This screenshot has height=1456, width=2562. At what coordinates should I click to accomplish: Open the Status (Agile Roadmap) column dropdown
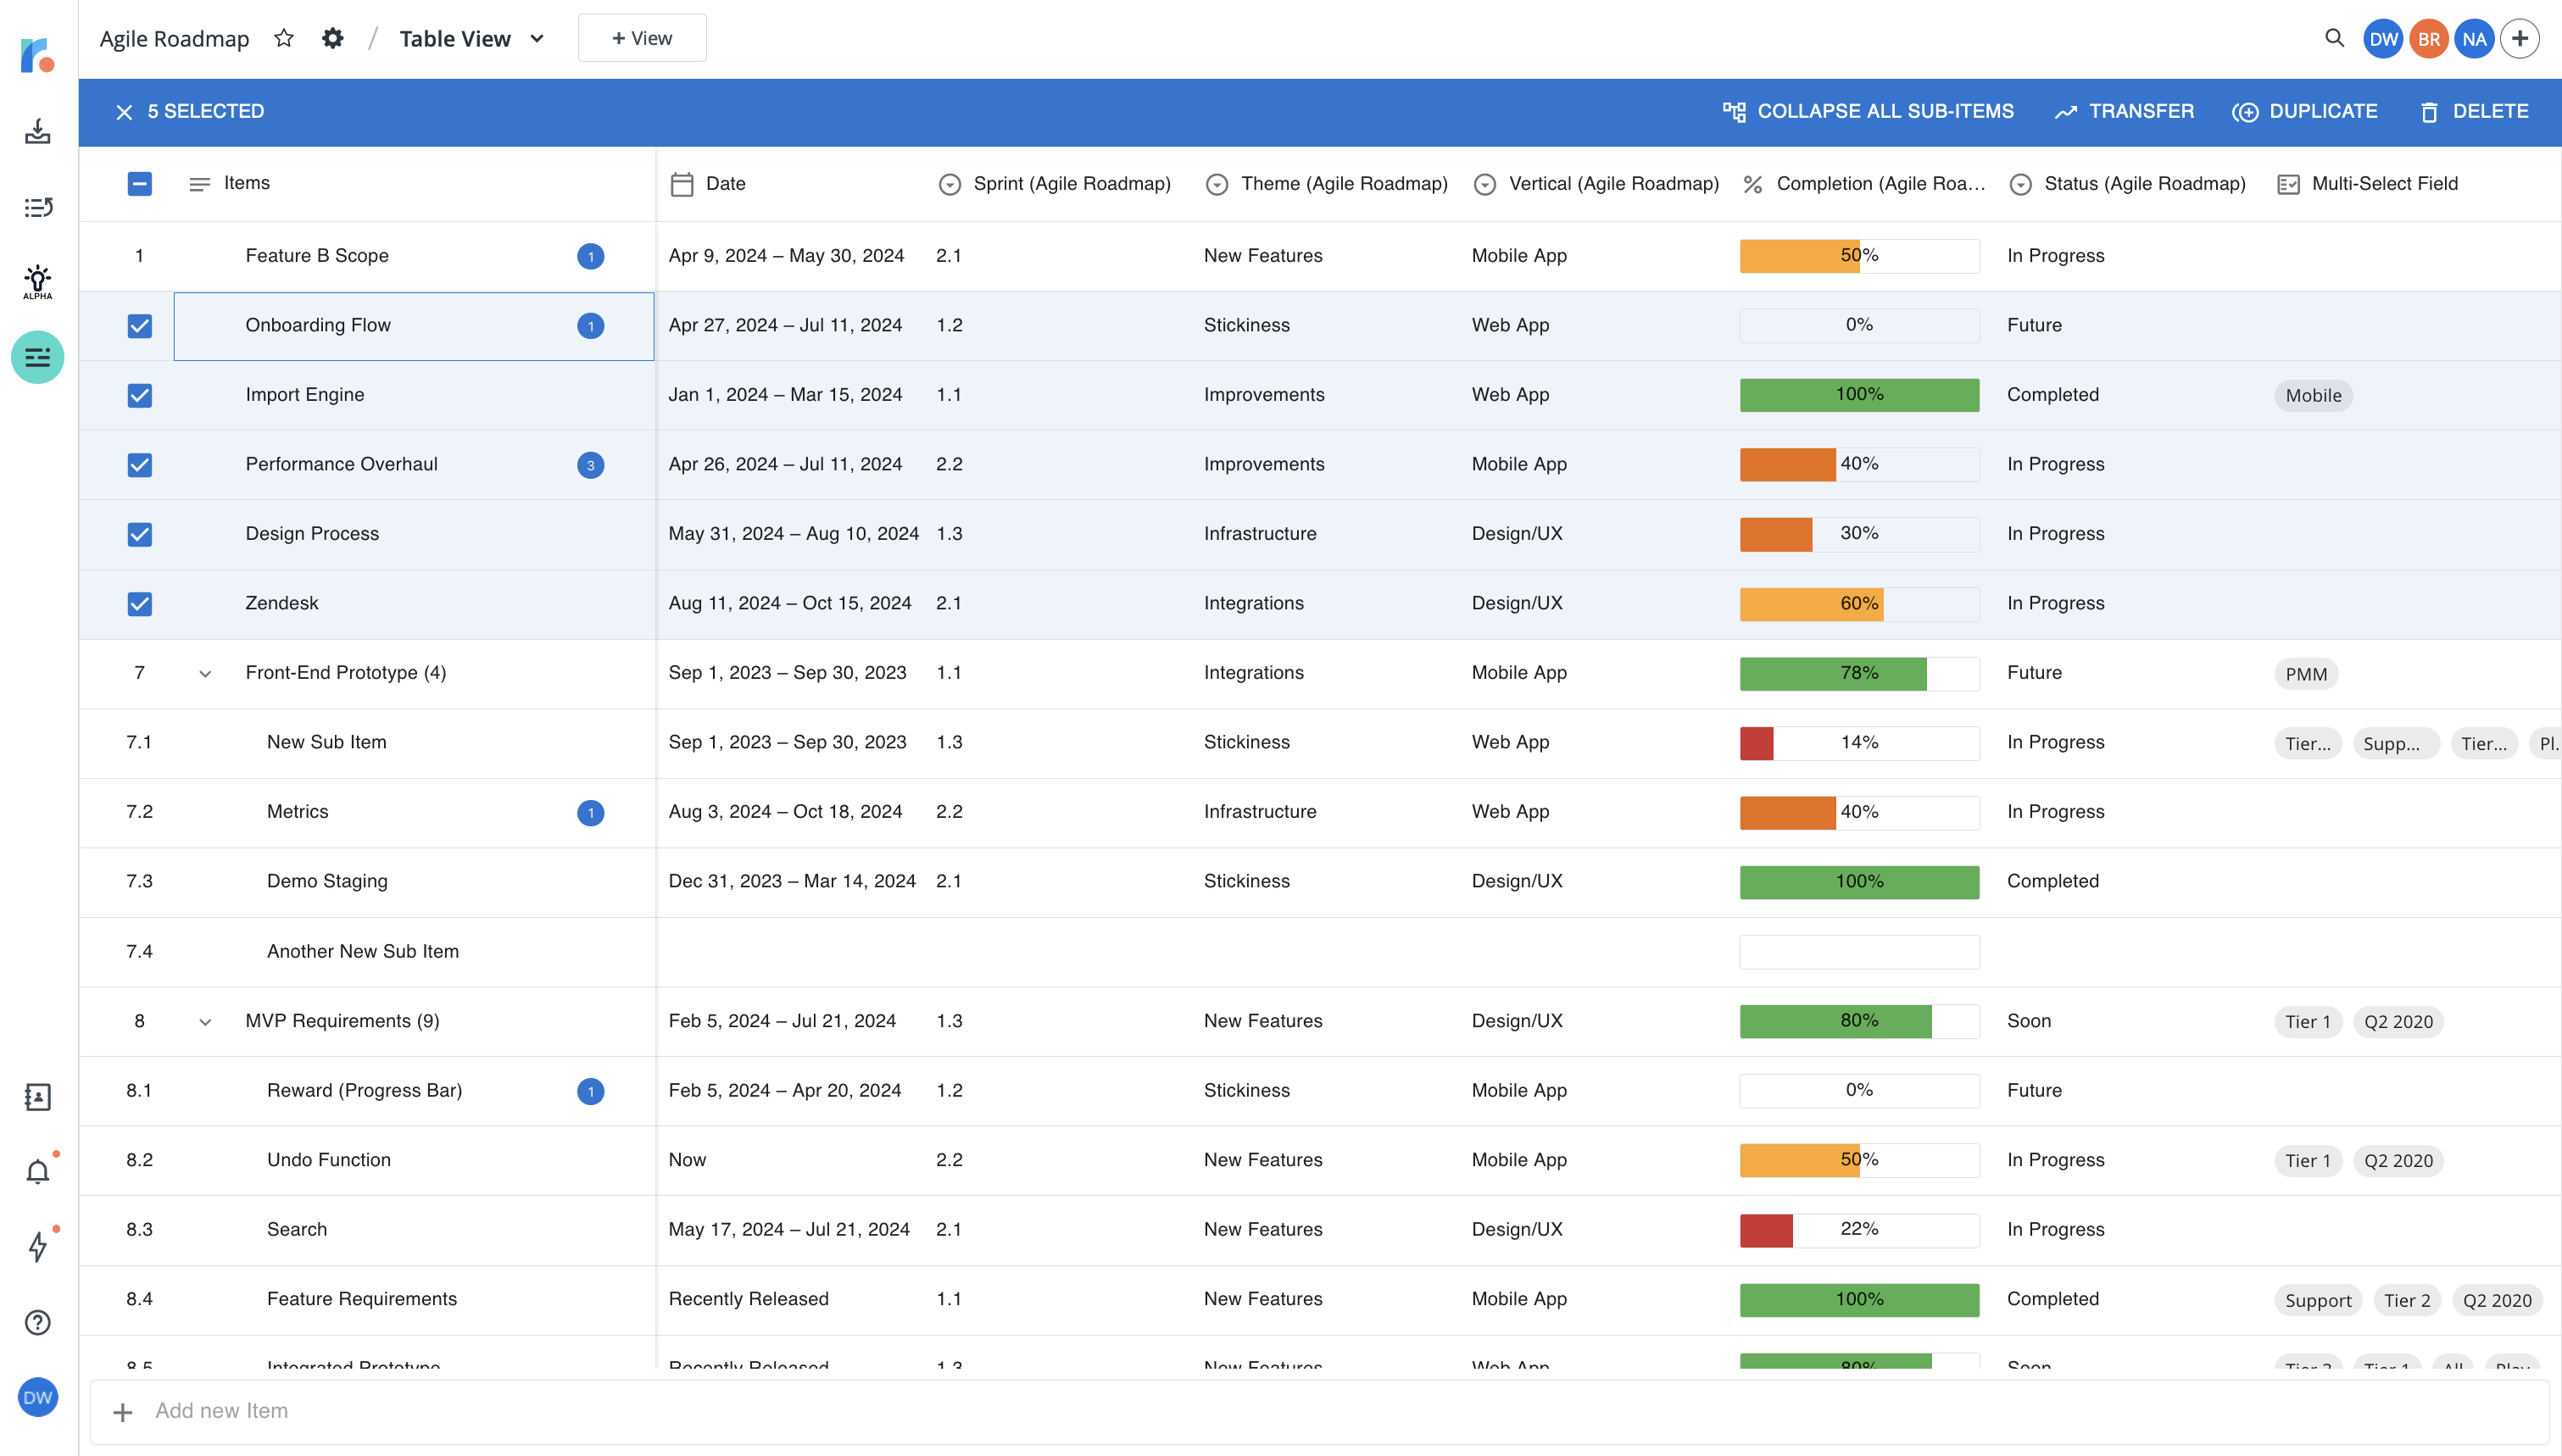tap(2020, 184)
